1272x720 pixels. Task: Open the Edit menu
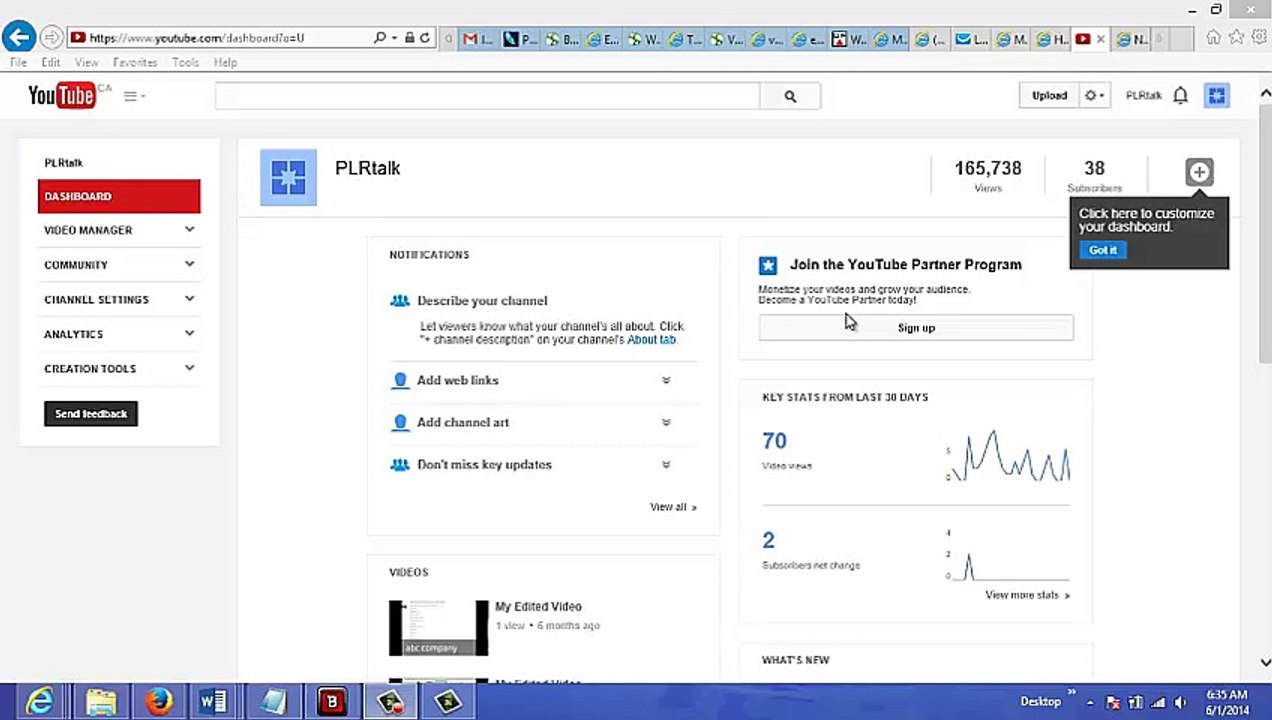click(x=51, y=62)
